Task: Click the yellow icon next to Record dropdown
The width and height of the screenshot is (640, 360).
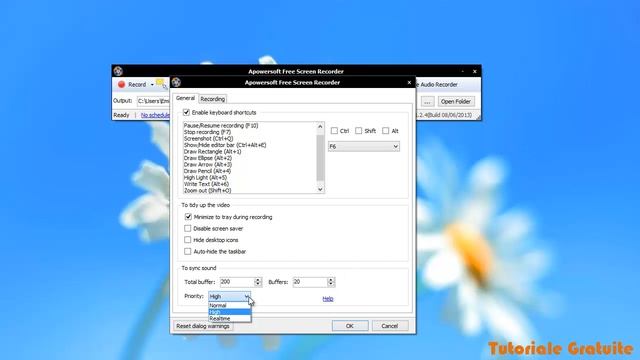Action: tap(161, 84)
